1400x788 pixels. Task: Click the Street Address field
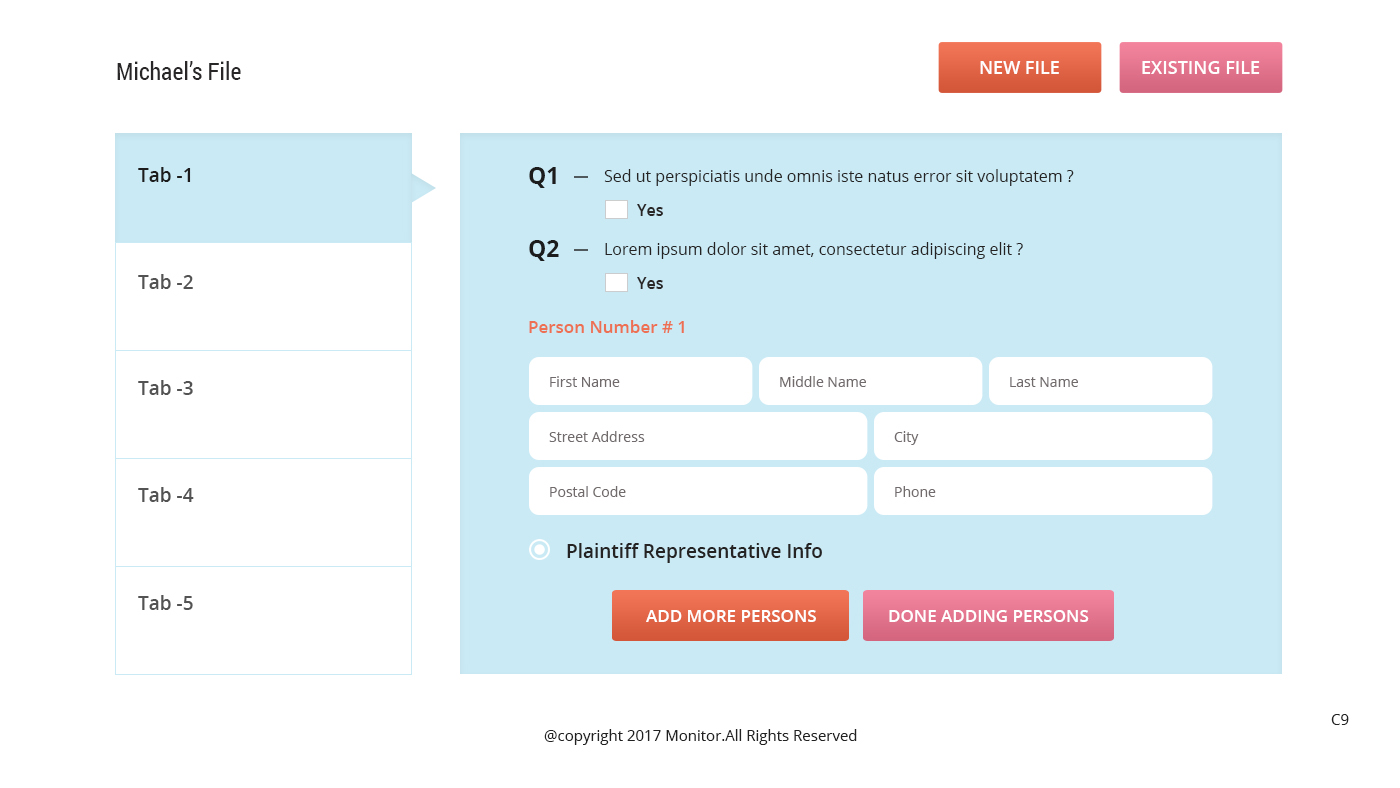[698, 437]
